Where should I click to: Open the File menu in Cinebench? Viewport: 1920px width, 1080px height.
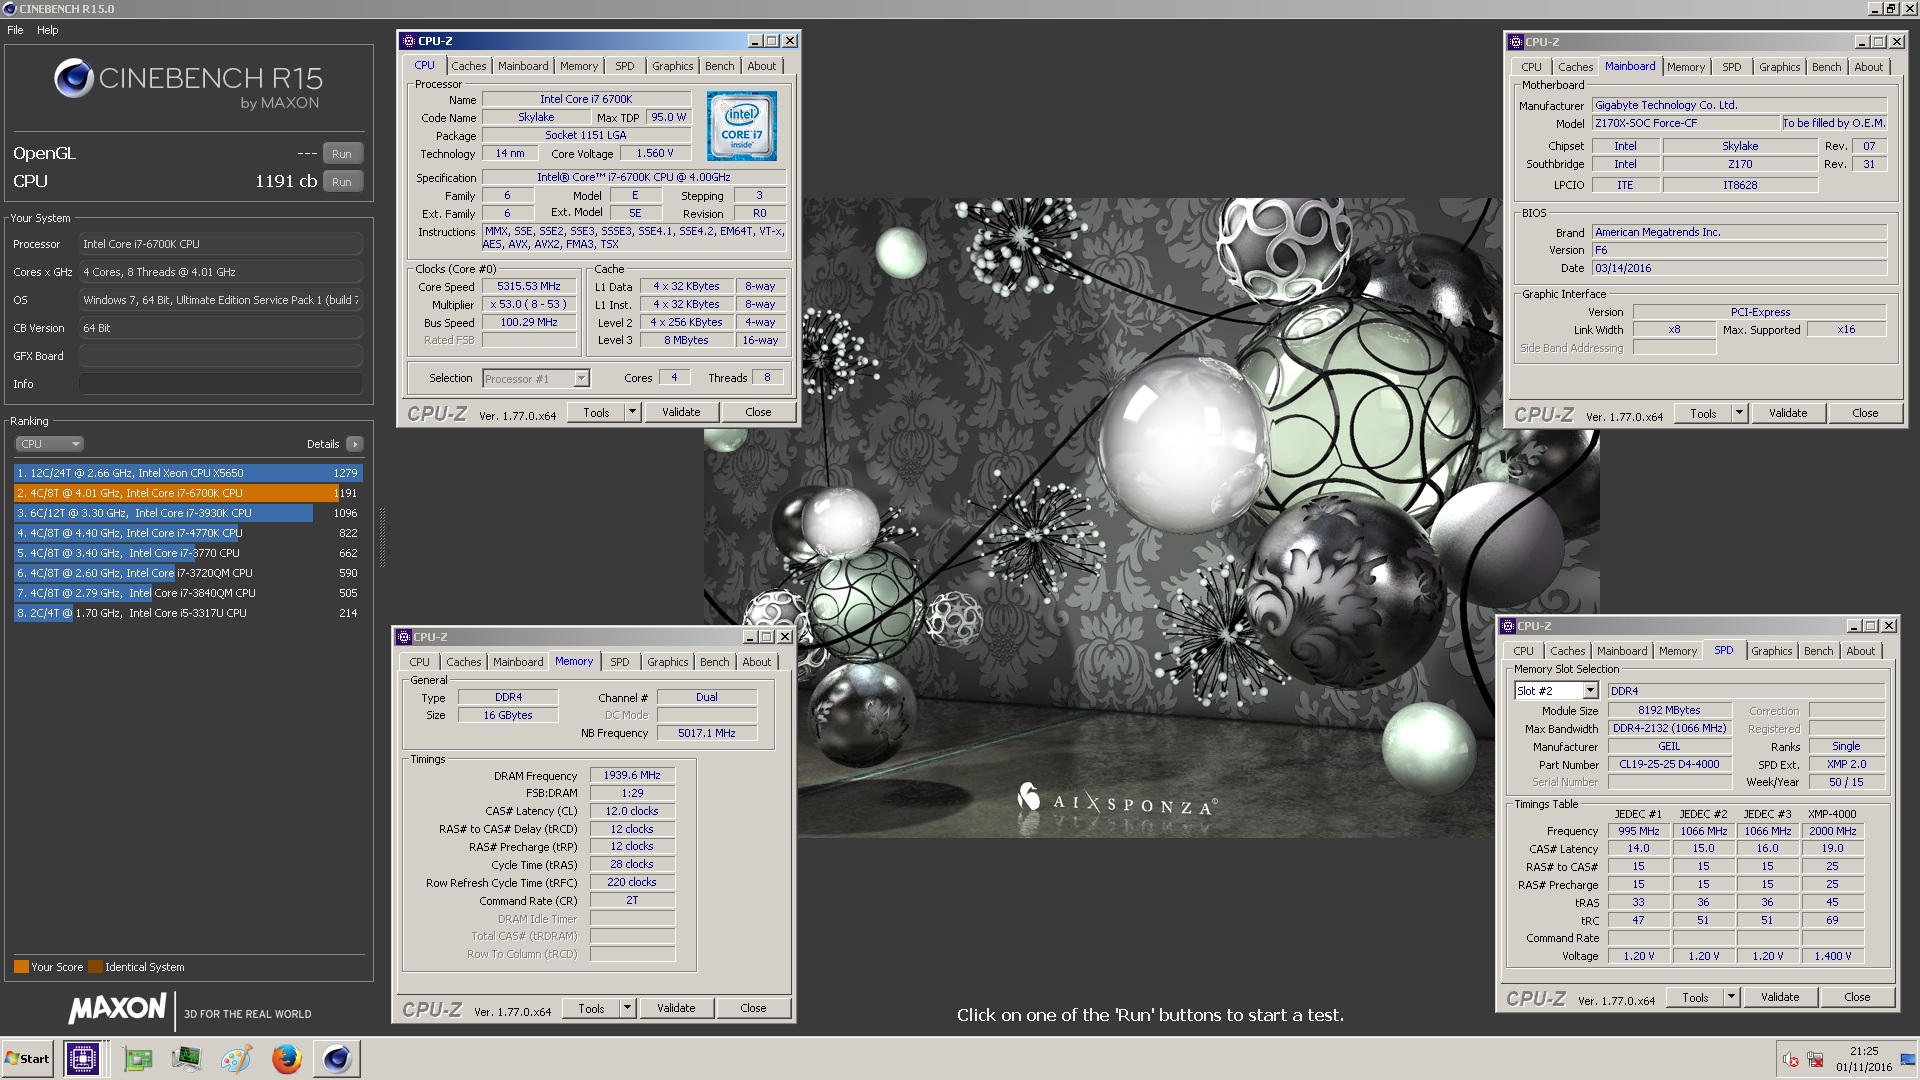(x=15, y=30)
